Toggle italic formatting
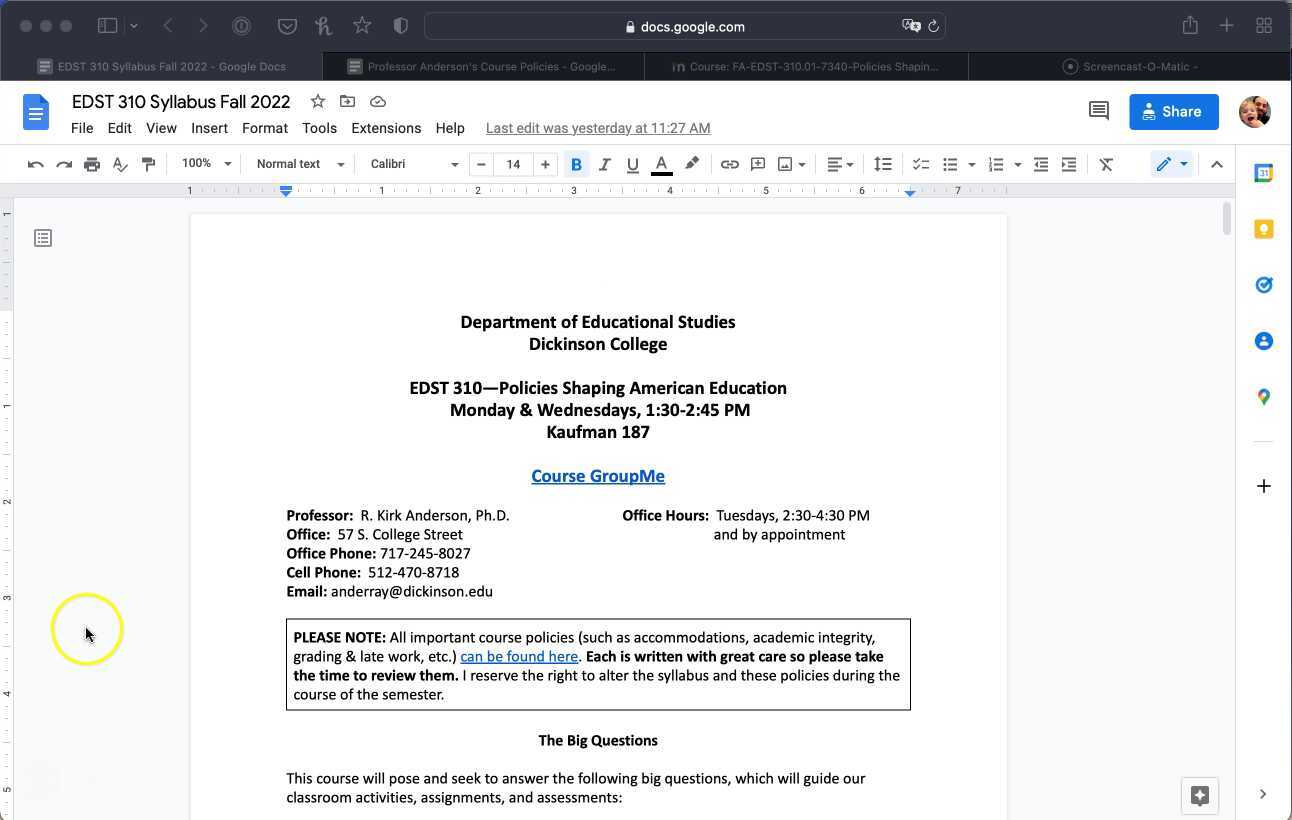1292x820 pixels. point(604,163)
